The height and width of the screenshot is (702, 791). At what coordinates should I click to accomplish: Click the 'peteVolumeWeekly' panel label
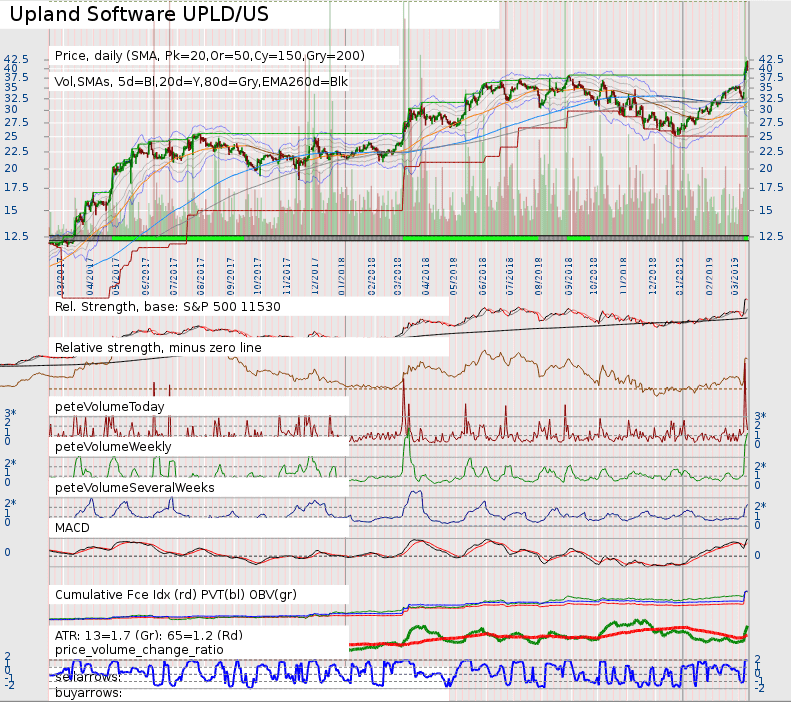[113, 447]
